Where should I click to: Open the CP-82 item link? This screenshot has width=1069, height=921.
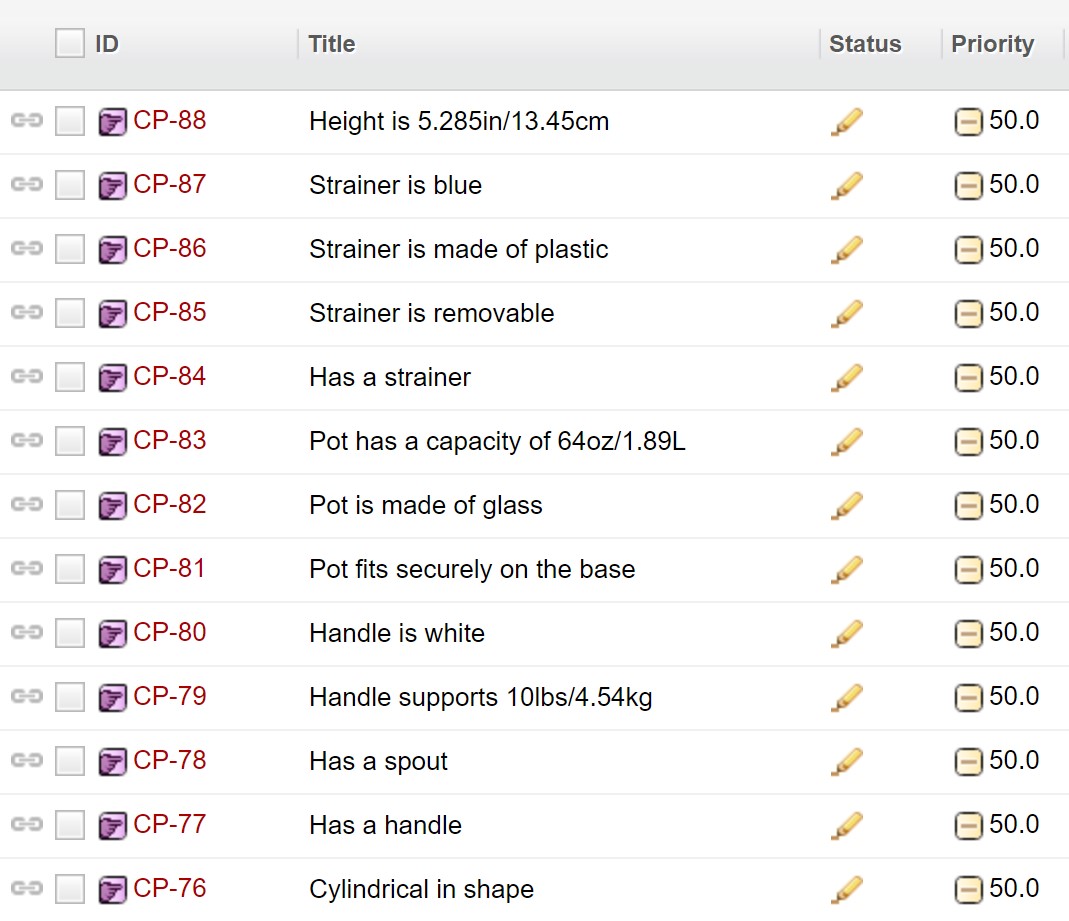pyautogui.click(x=169, y=505)
